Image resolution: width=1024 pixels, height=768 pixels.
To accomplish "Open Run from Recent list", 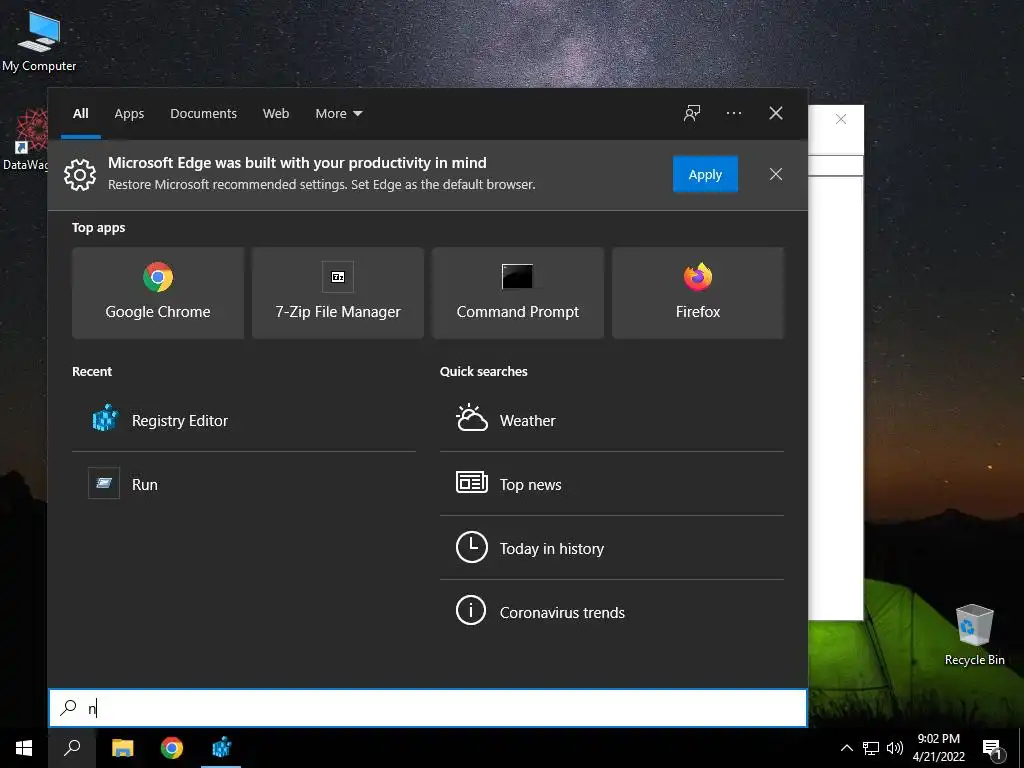I will pos(244,484).
